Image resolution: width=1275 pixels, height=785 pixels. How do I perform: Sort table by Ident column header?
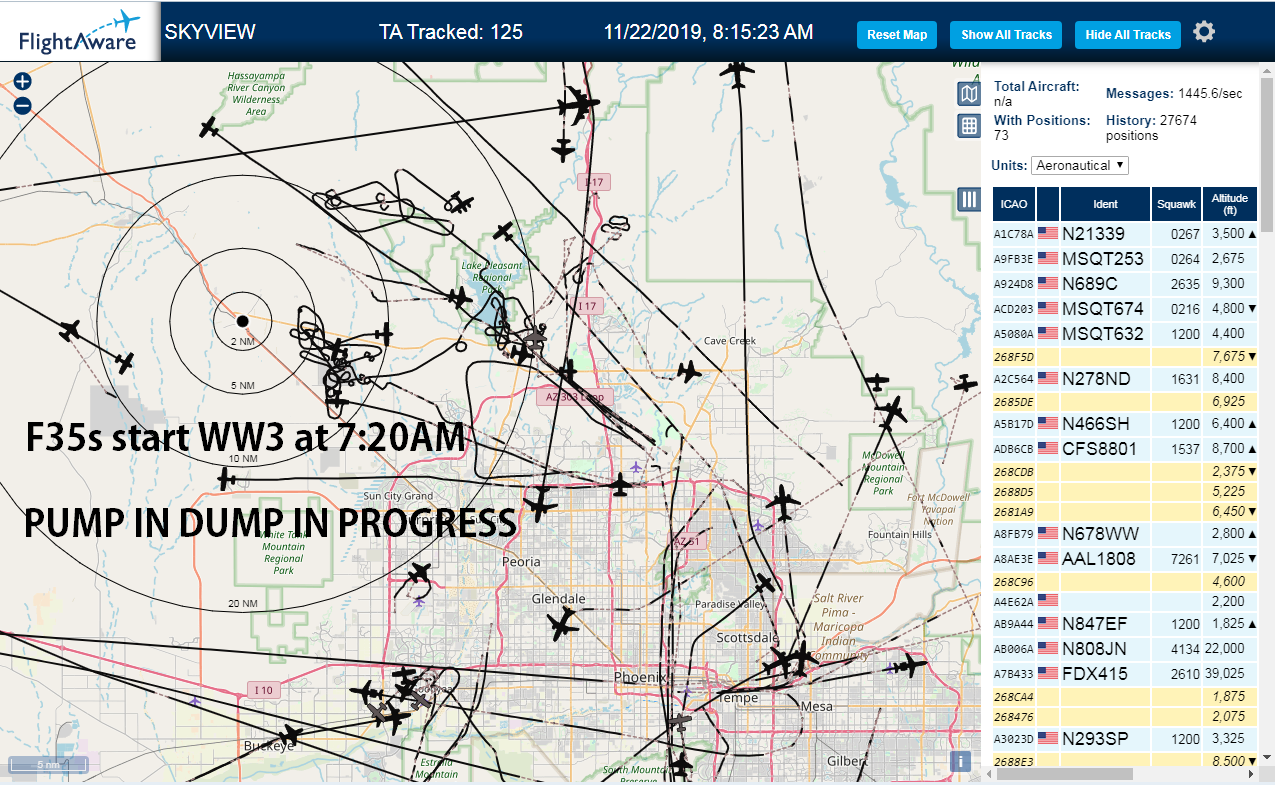pos(1105,204)
